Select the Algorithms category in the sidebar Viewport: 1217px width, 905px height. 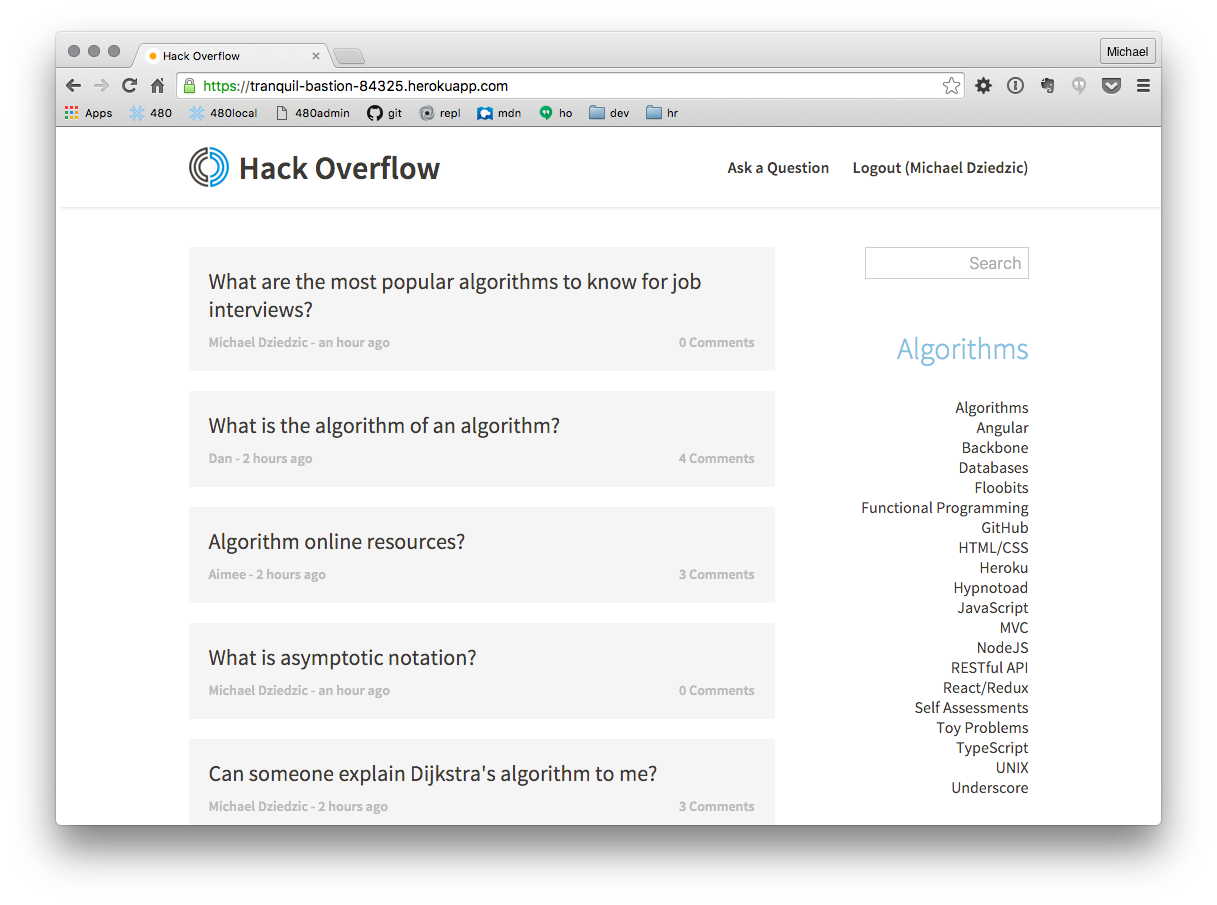click(x=991, y=407)
